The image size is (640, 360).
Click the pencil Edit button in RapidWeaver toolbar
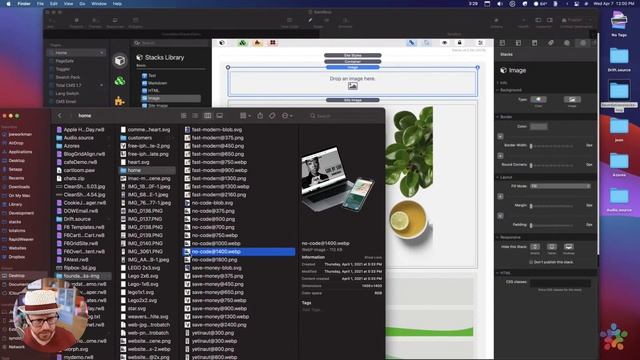tap(310, 20)
